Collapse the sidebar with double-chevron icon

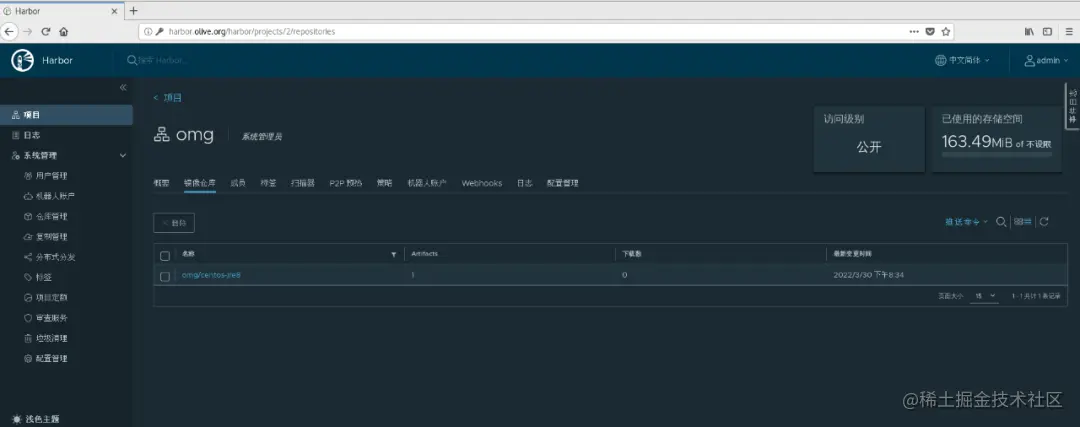[x=123, y=87]
